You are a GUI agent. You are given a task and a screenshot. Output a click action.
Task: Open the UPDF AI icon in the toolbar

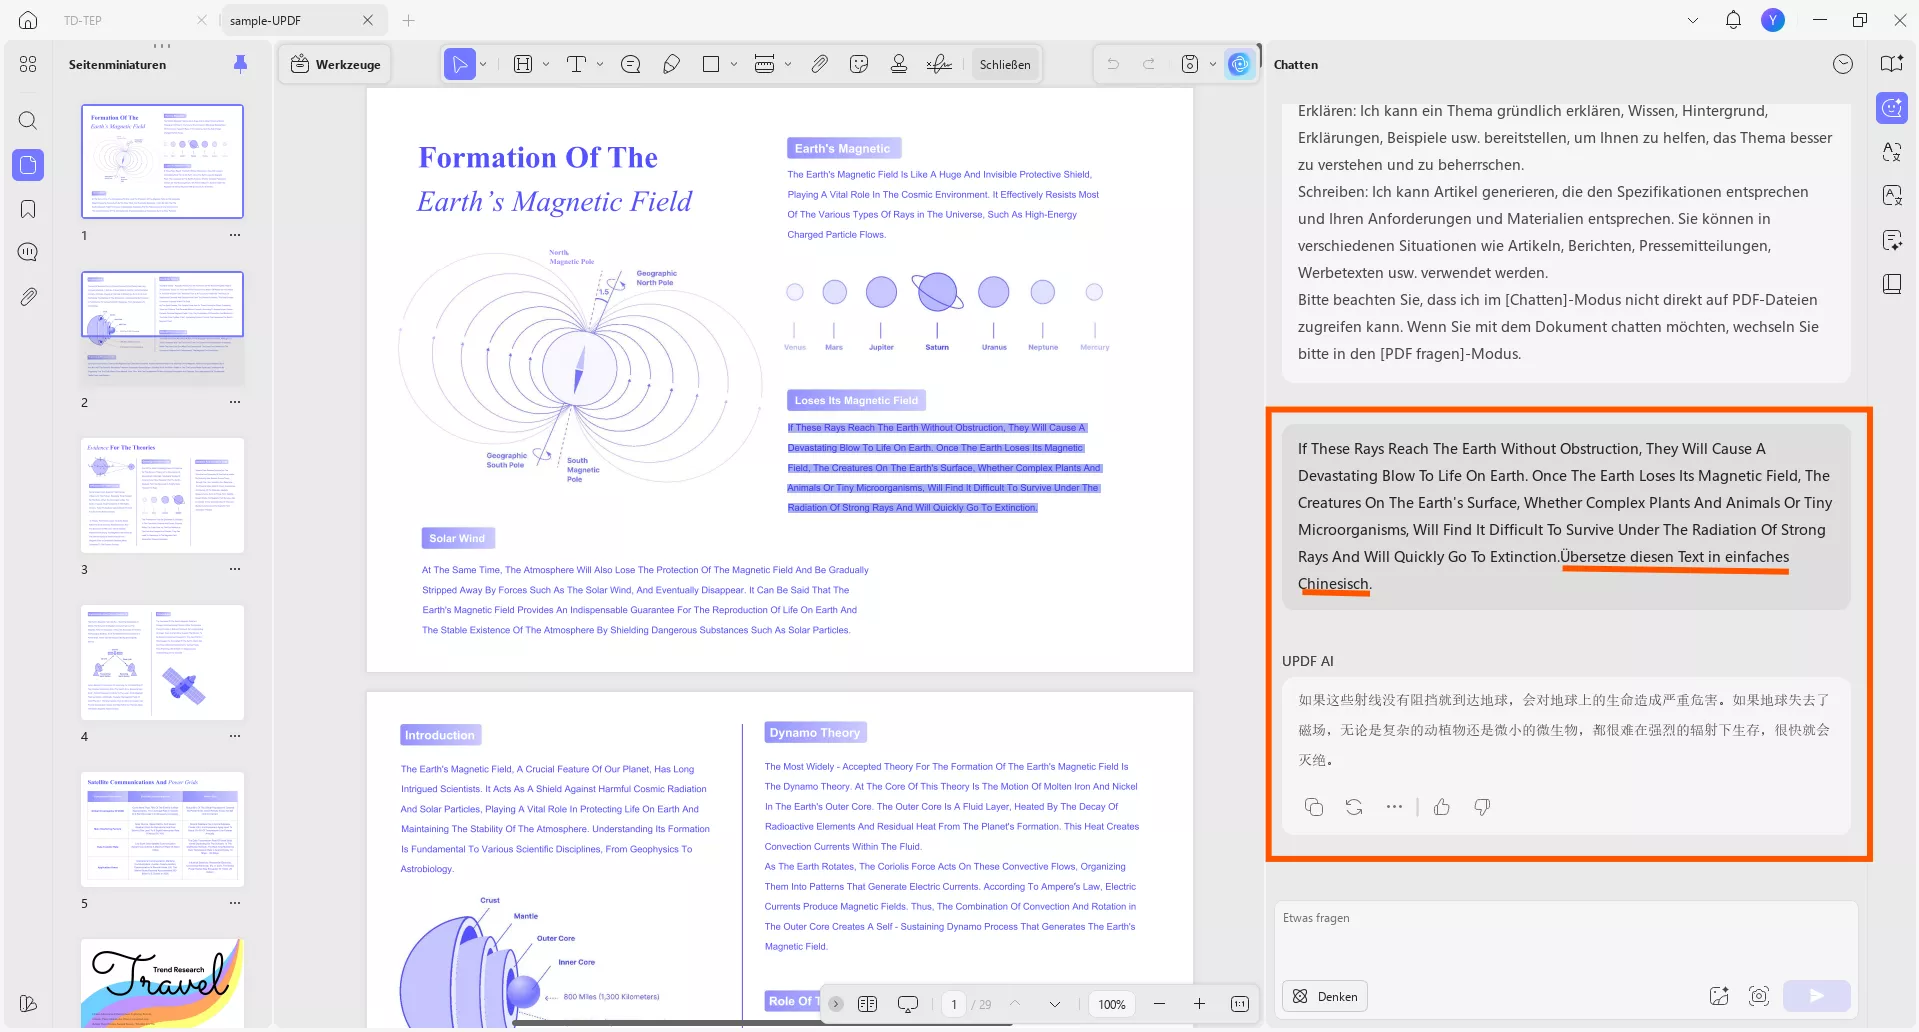point(1240,63)
